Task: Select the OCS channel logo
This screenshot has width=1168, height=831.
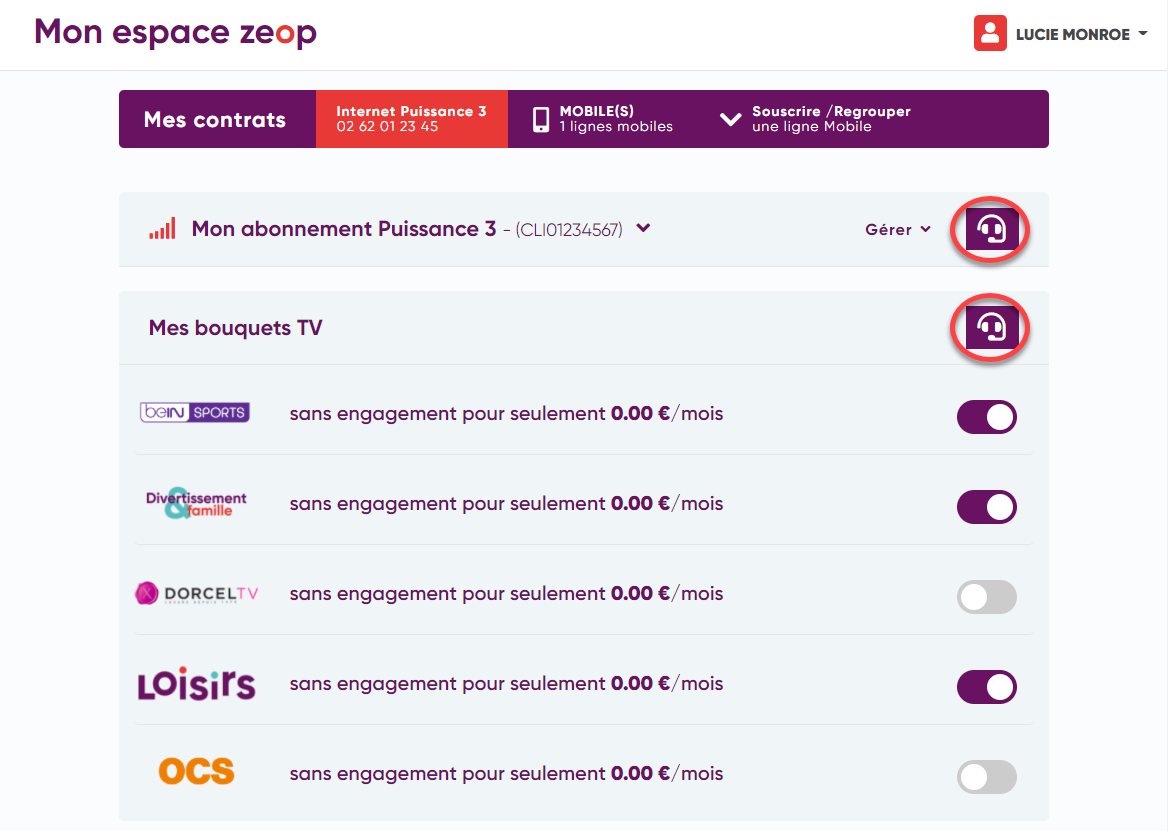Action: (196, 772)
